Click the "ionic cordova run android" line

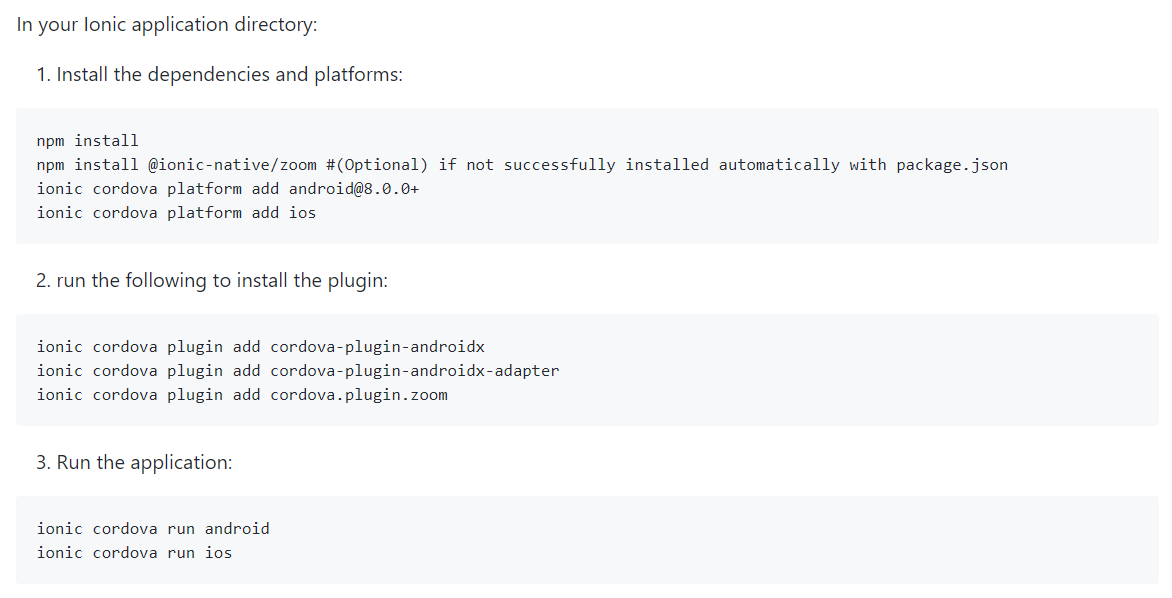pyautogui.click(x=153, y=528)
